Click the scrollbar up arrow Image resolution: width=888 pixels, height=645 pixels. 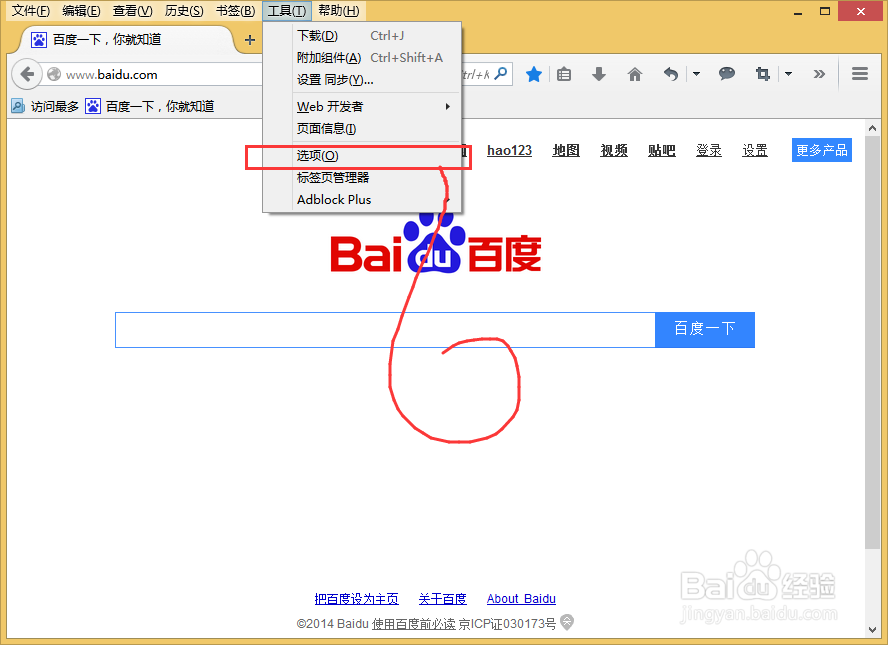click(872, 129)
